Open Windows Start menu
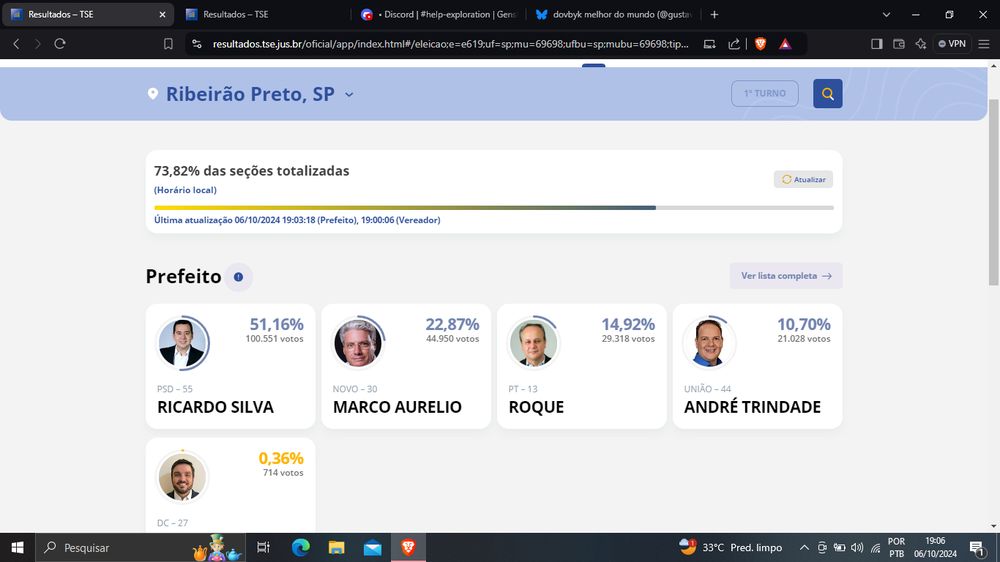 point(17,547)
